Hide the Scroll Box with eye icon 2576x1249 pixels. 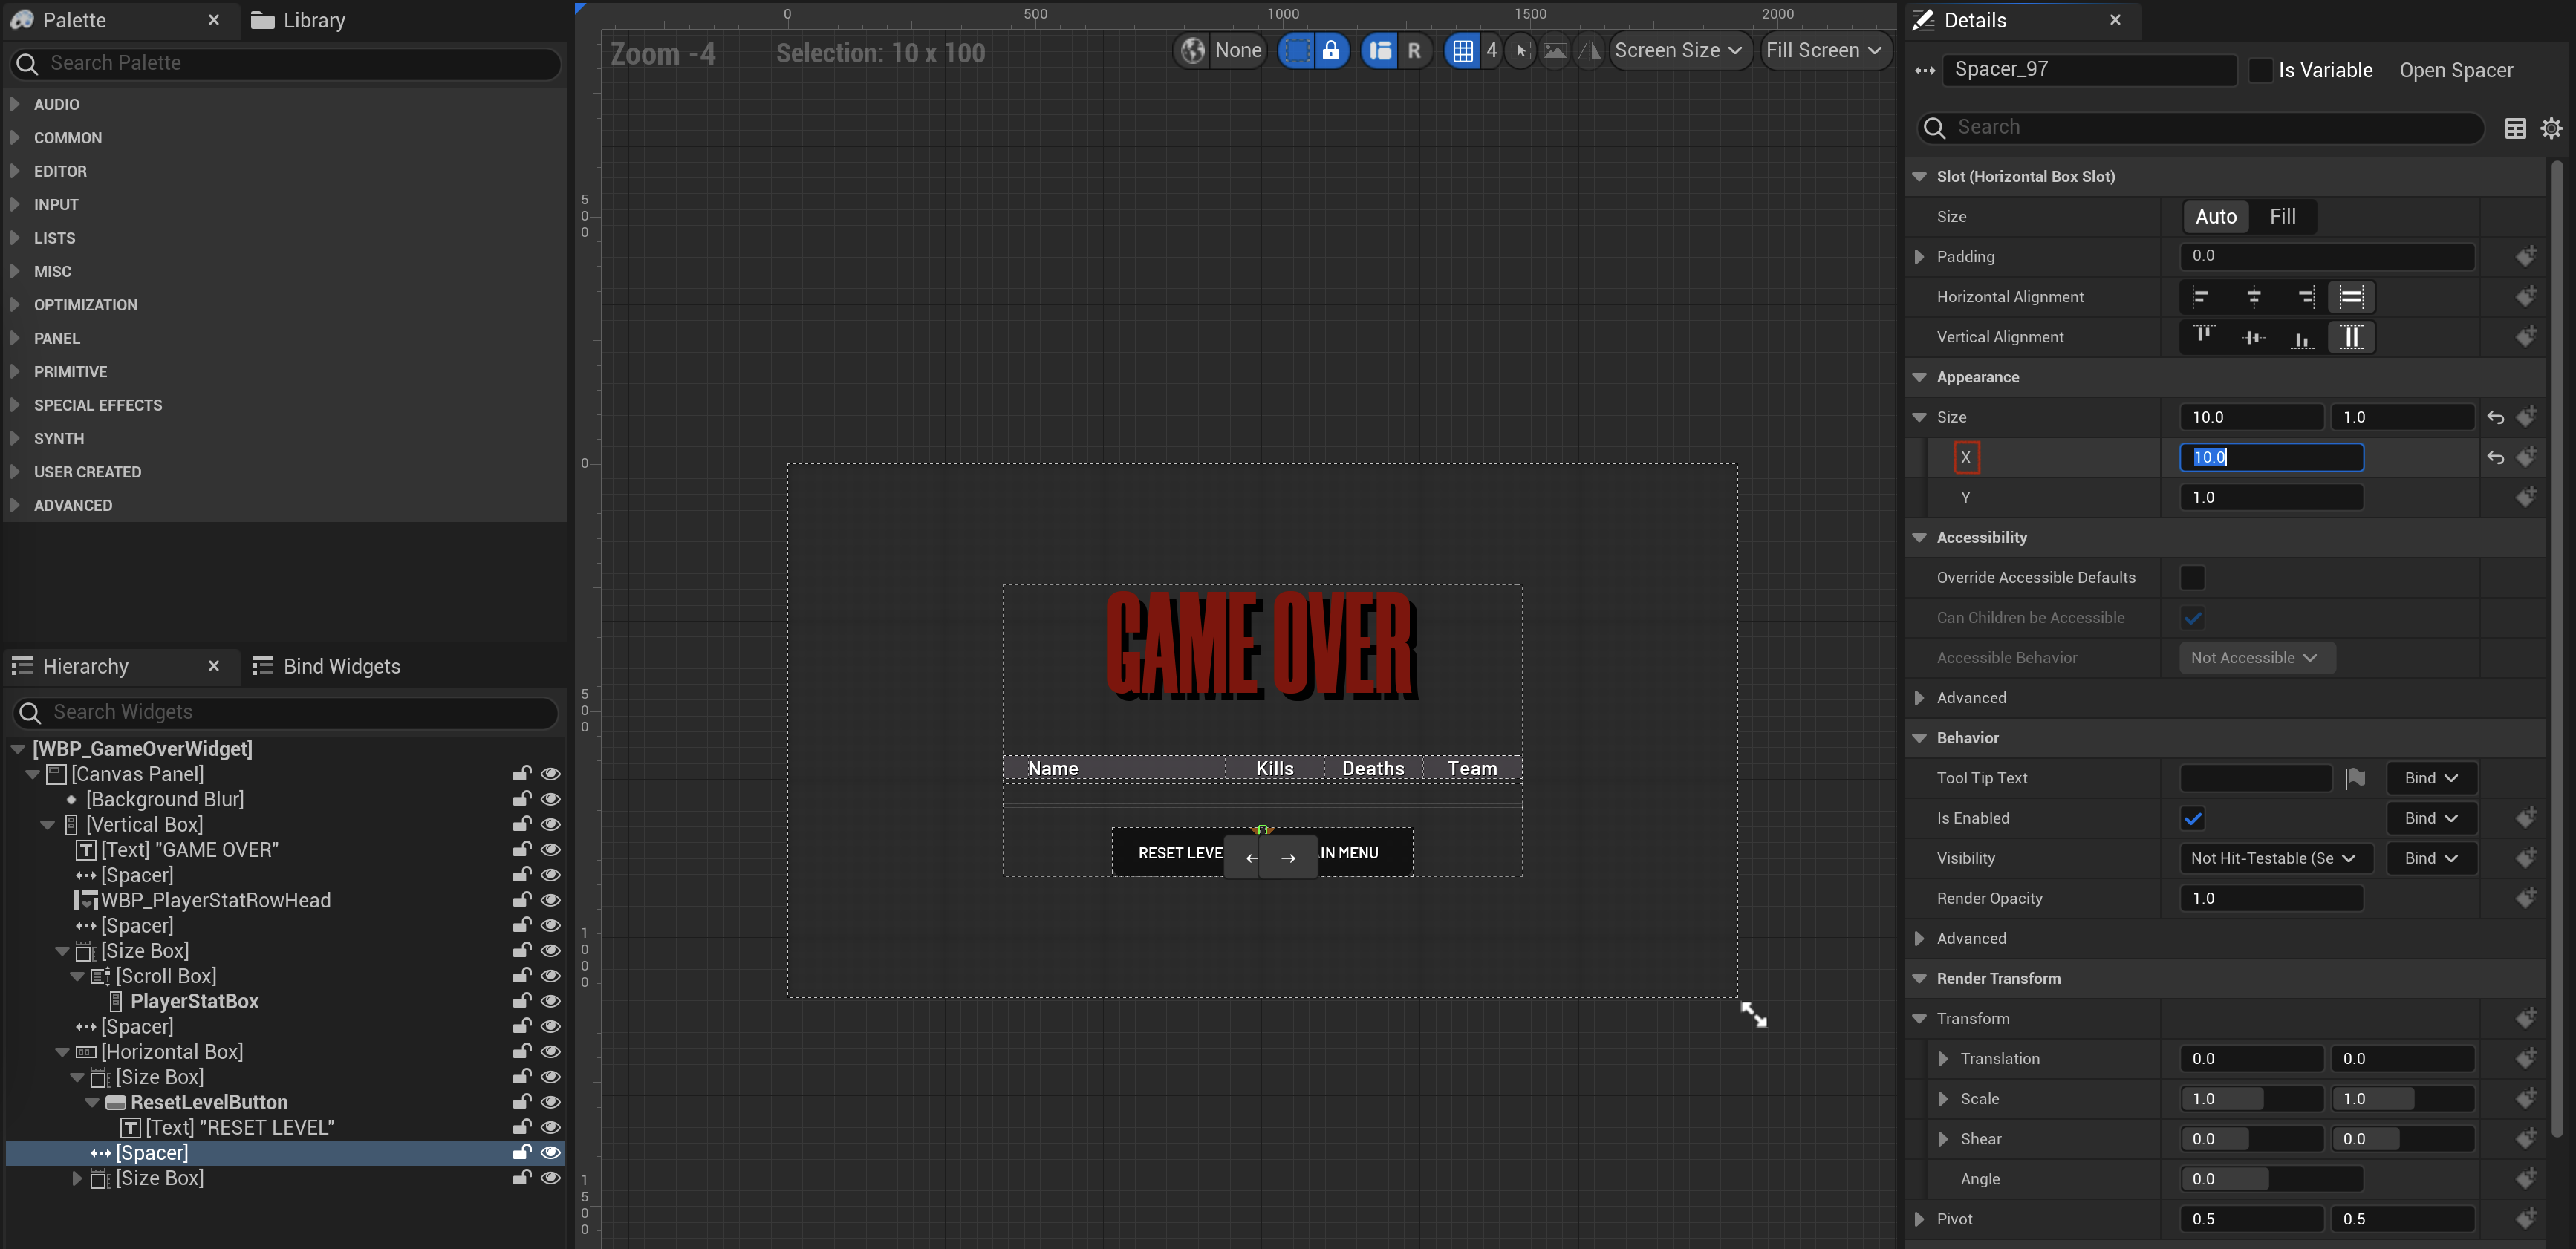coord(550,976)
